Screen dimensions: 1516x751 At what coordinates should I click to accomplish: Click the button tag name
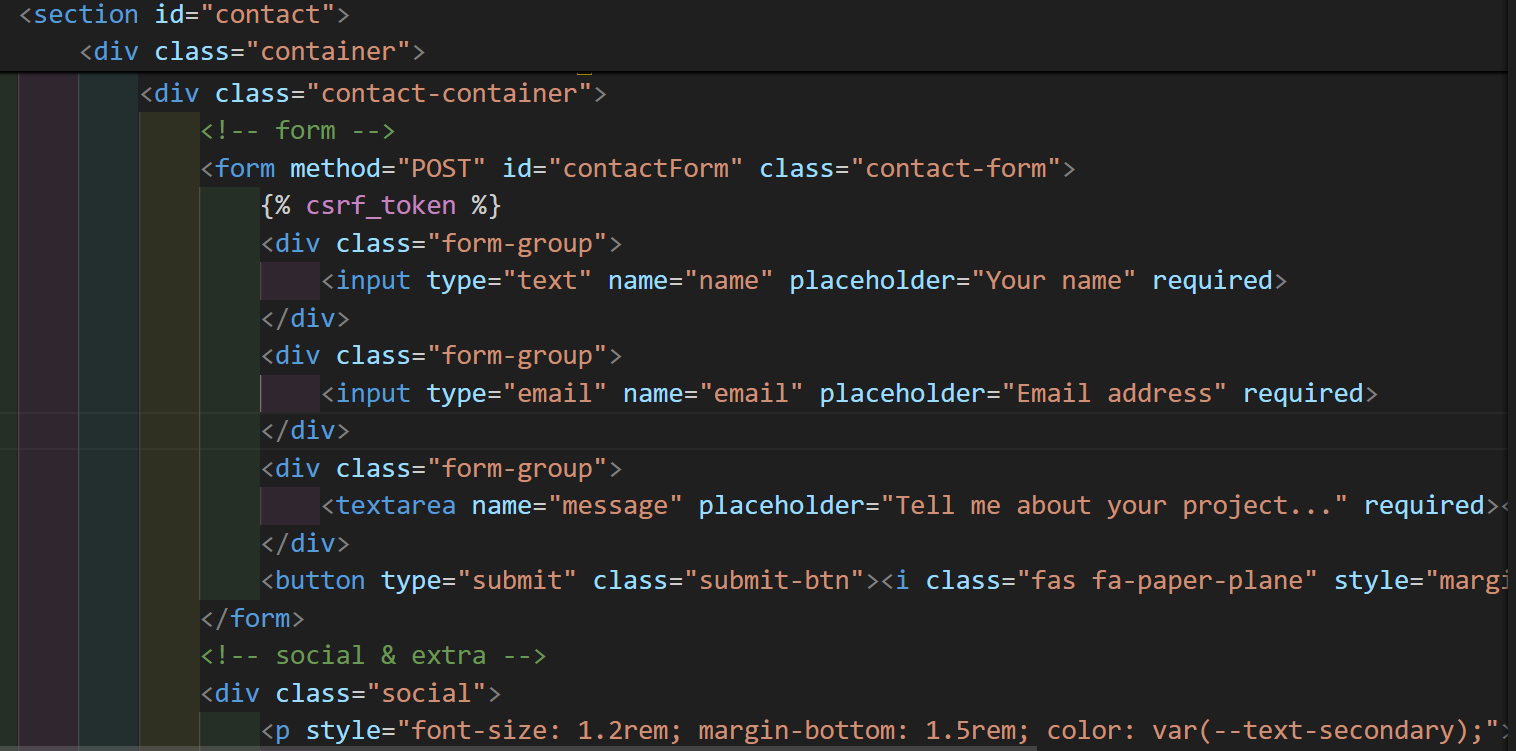(320, 581)
